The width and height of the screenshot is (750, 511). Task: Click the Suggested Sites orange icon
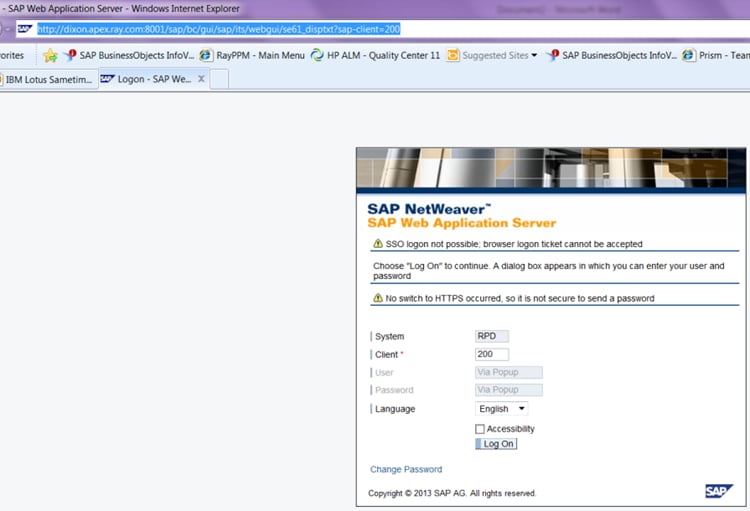point(452,56)
